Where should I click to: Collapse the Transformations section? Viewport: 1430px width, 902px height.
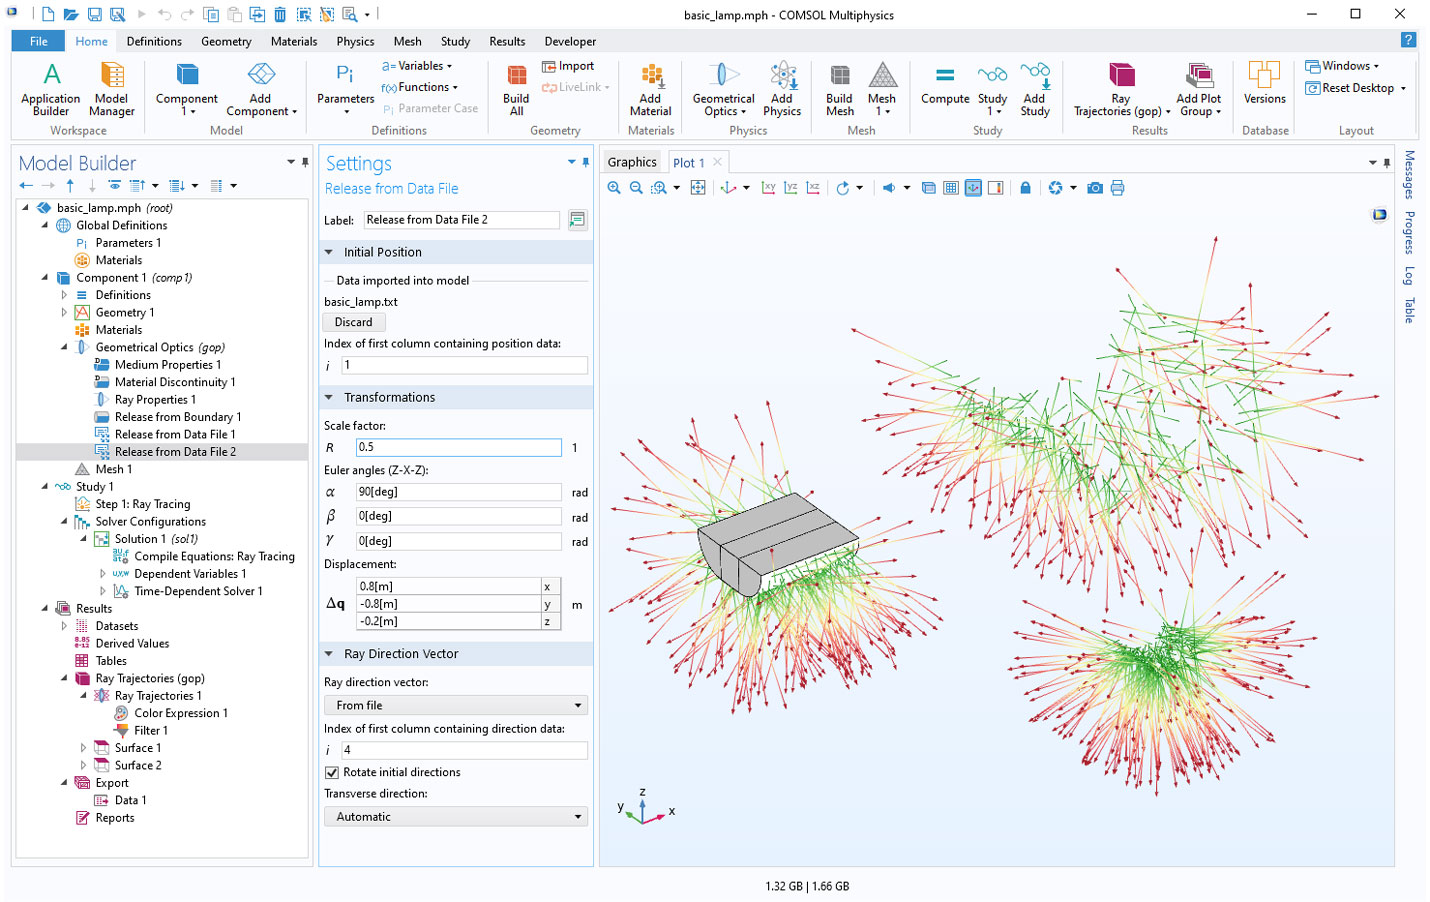click(x=329, y=397)
